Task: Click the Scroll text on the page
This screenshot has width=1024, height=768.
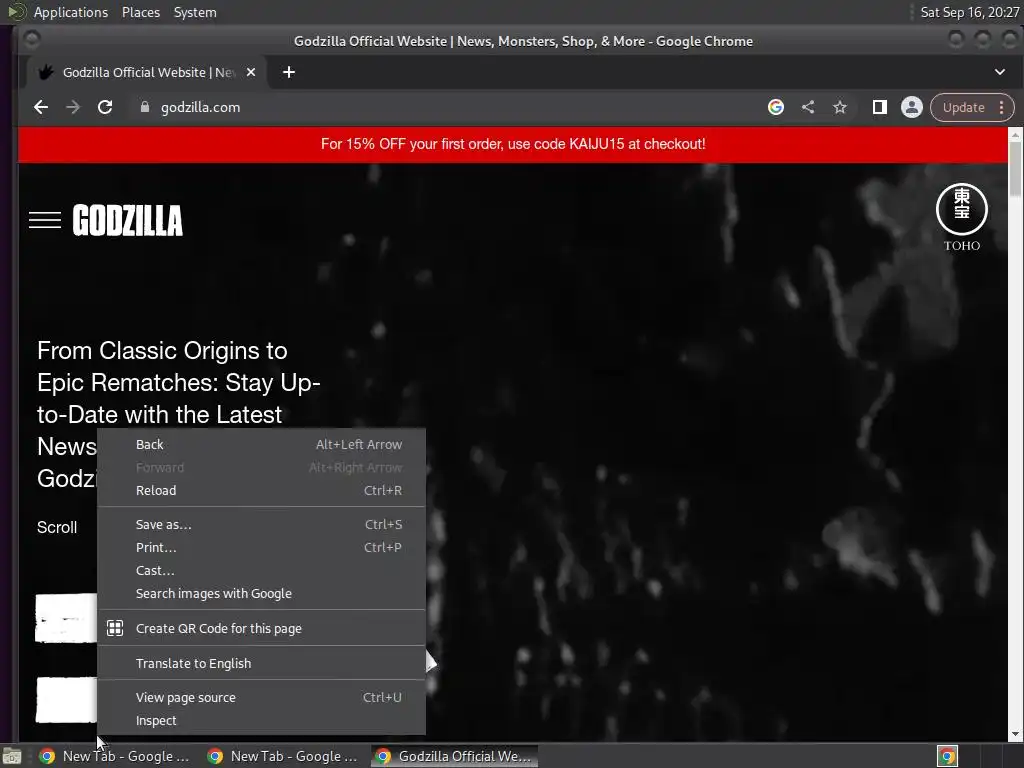Action: [57, 528]
